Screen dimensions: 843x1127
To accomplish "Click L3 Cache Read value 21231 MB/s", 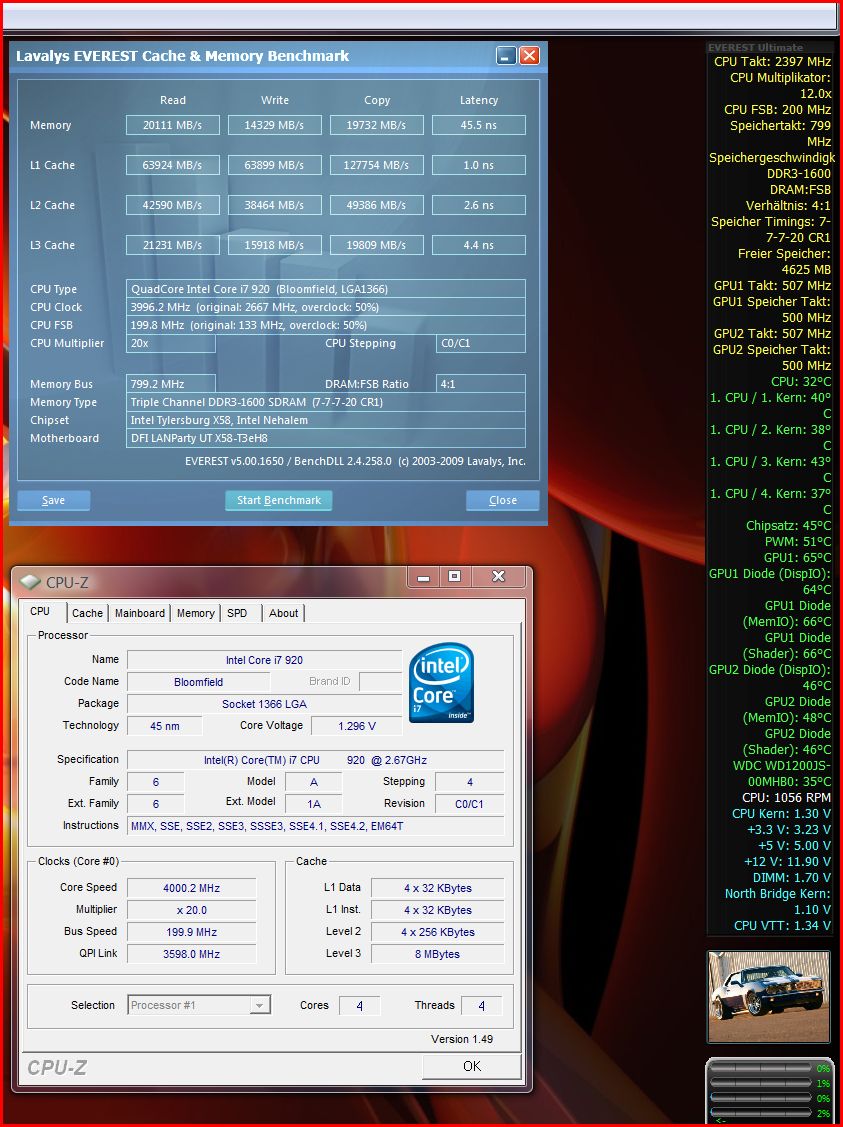I will click(172, 245).
